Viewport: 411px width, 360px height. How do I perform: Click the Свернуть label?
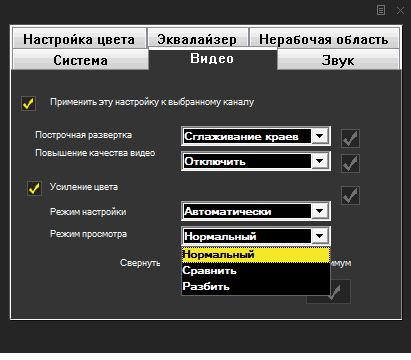click(140, 263)
